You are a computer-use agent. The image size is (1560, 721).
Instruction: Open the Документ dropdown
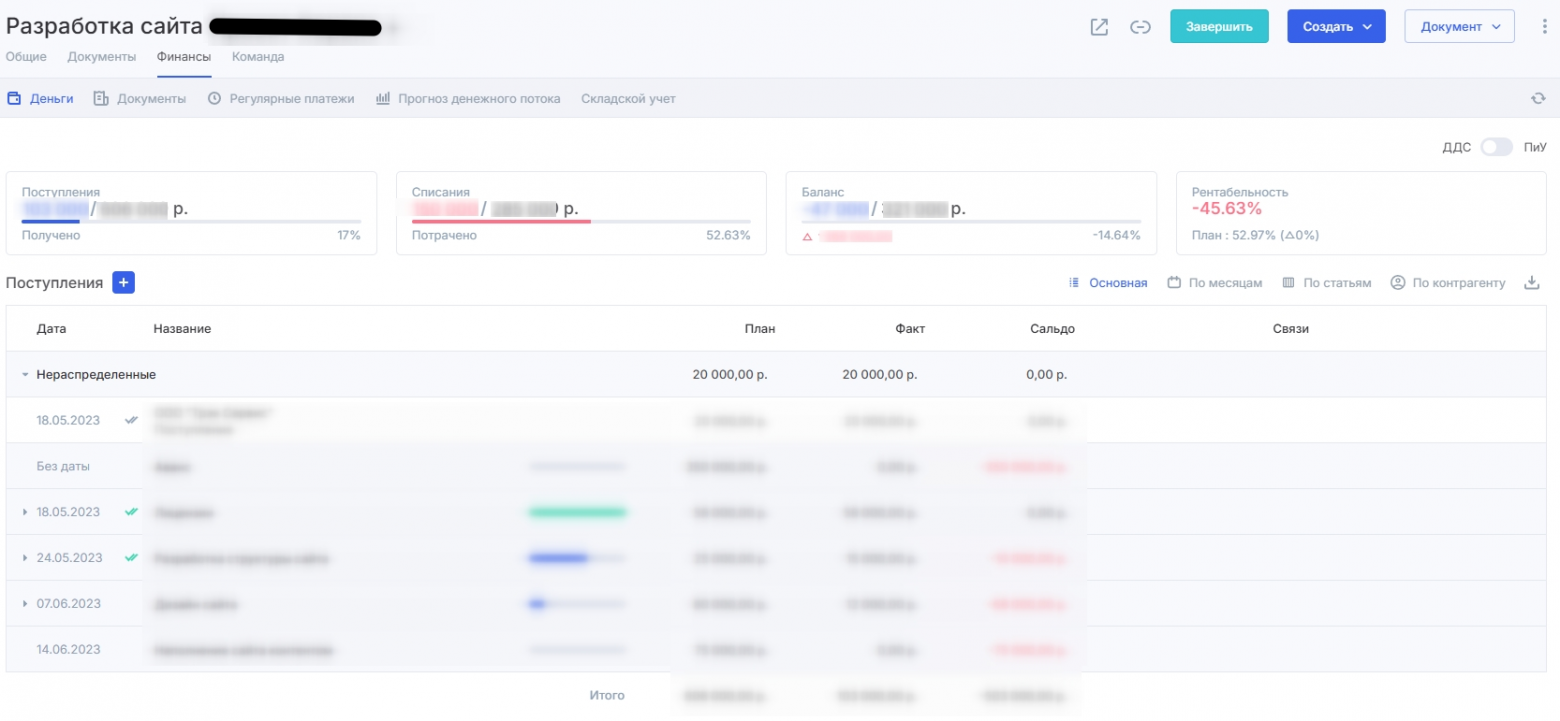pos(1460,27)
